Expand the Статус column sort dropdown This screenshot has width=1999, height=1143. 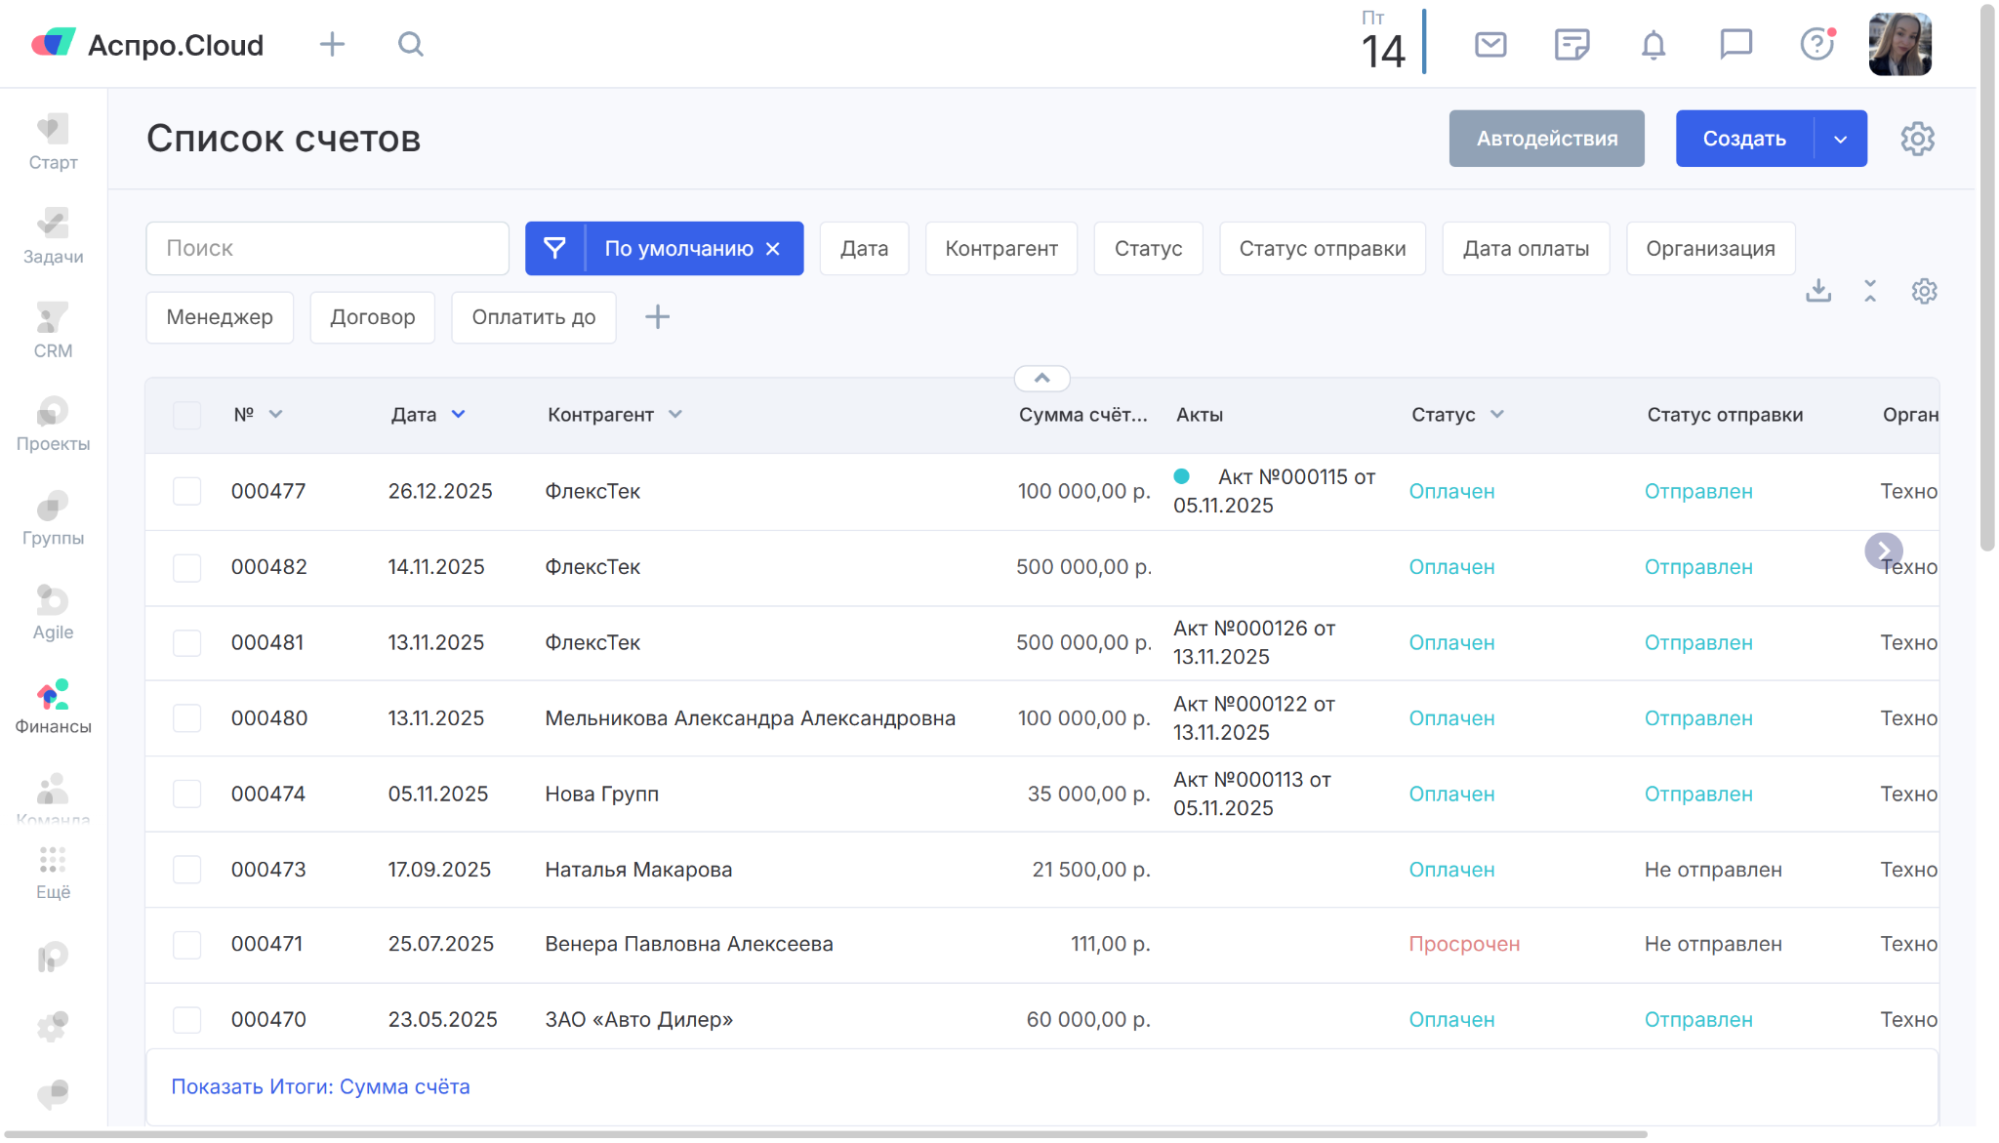pyautogui.click(x=1496, y=415)
